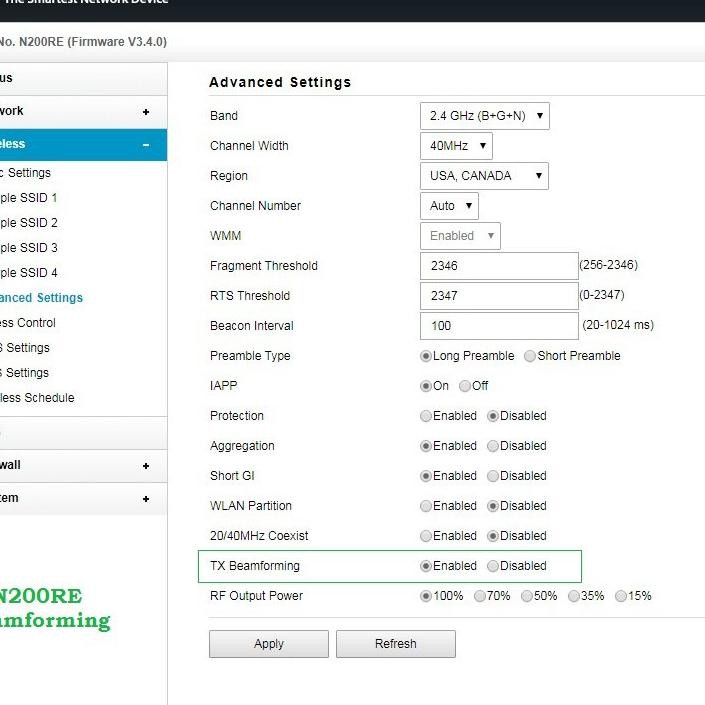705x705 pixels.
Task: Click the Refresh button
Action: coord(395,644)
